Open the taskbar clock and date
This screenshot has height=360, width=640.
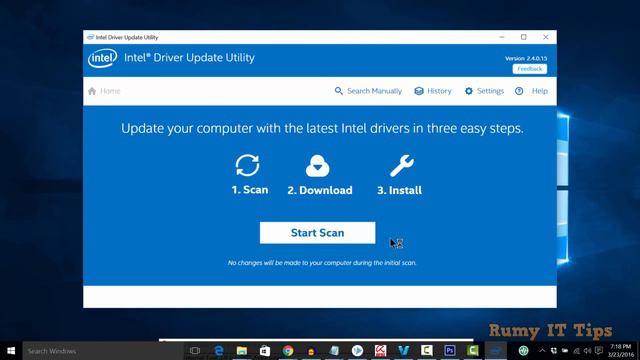621,351
